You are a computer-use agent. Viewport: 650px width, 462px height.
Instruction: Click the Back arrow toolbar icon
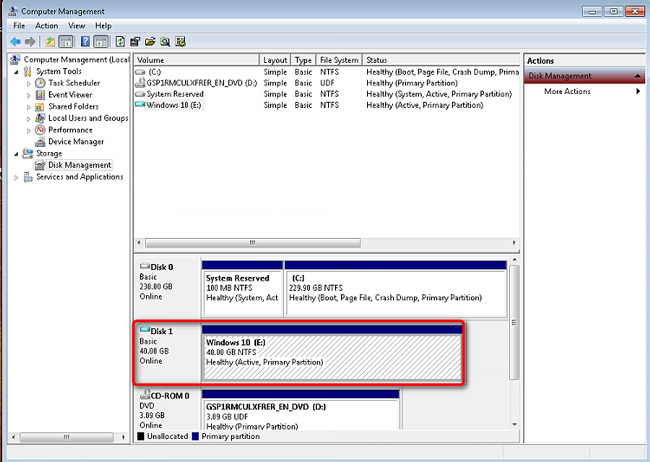pos(15,41)
